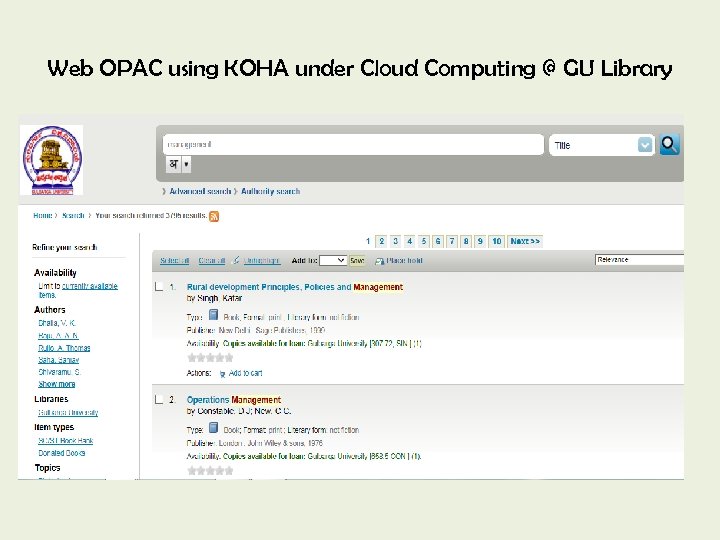
Task: Filter by author Saha, Sanjay
Action: 59,360
